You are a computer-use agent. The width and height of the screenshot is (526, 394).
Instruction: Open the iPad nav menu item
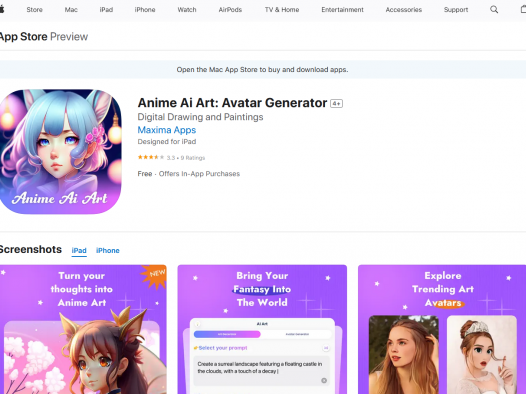coord(106,10)
